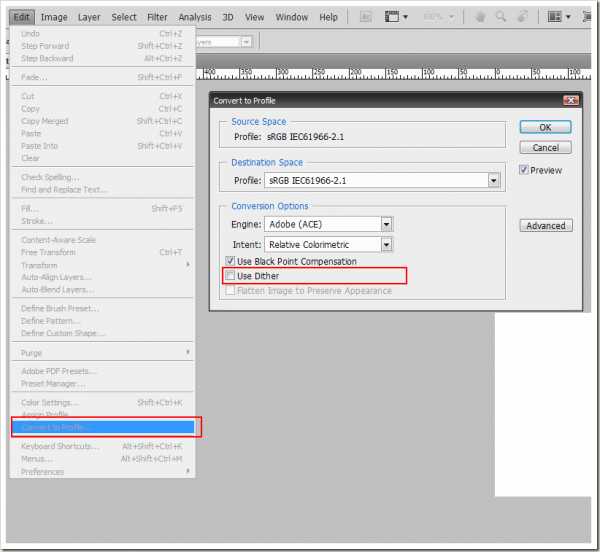Screen dimensions: 600x552
Task: Choose Step Backward in Edit menu
Action: tap(103, 59)
